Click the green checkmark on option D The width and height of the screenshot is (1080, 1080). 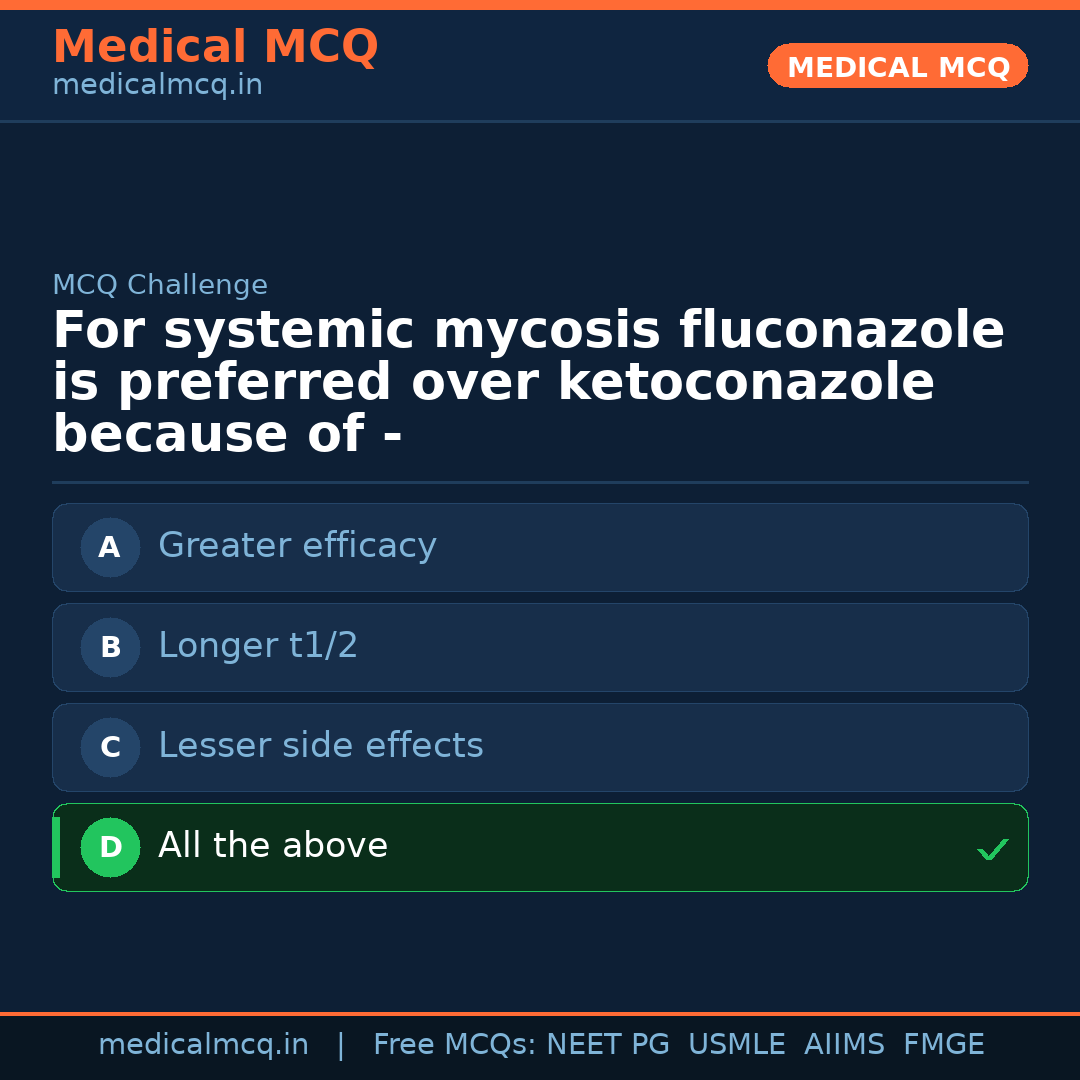tap(992, 849)
